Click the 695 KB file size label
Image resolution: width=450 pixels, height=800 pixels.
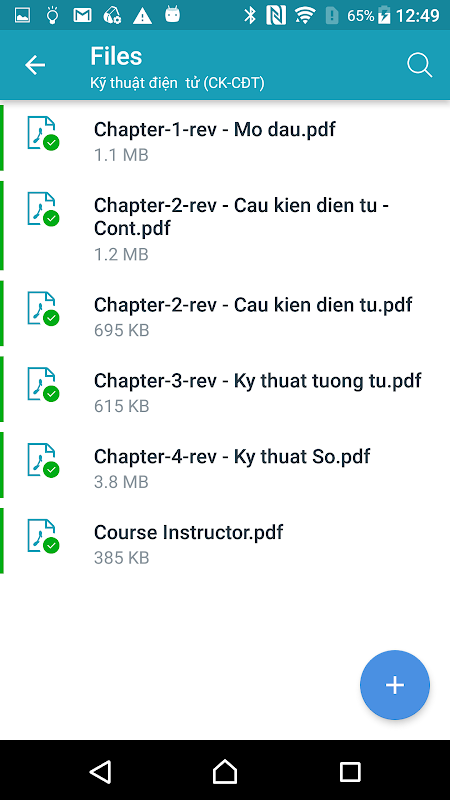121,330
